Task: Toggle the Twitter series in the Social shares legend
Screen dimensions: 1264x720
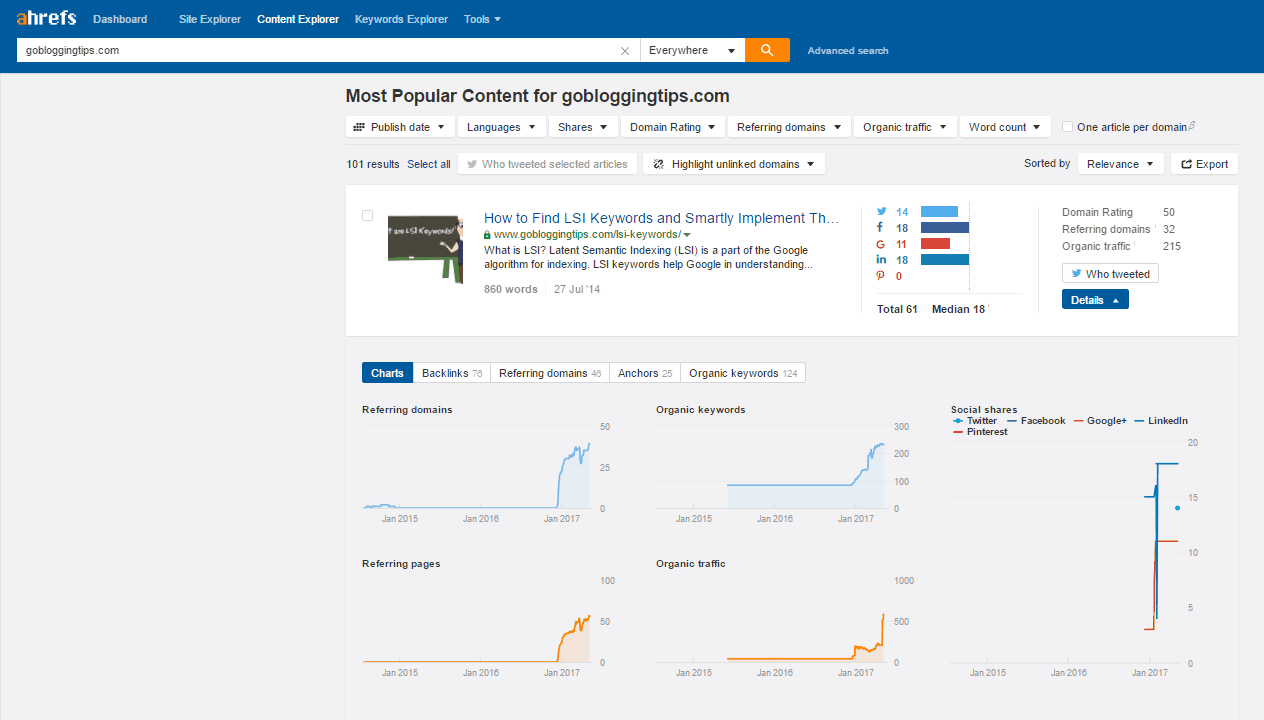Action: [975, 421]
